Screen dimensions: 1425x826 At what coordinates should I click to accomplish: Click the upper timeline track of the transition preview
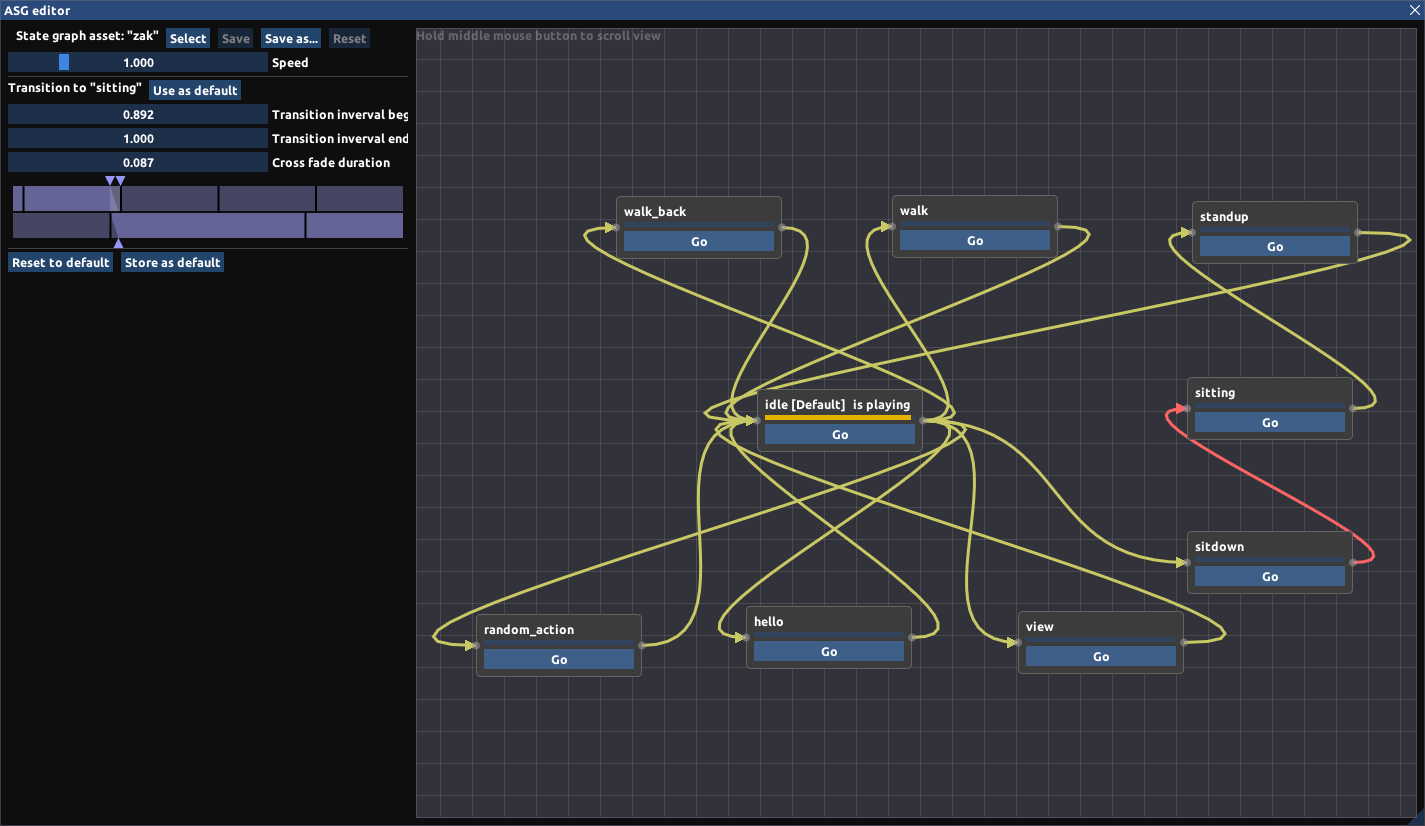pos(208,198)
